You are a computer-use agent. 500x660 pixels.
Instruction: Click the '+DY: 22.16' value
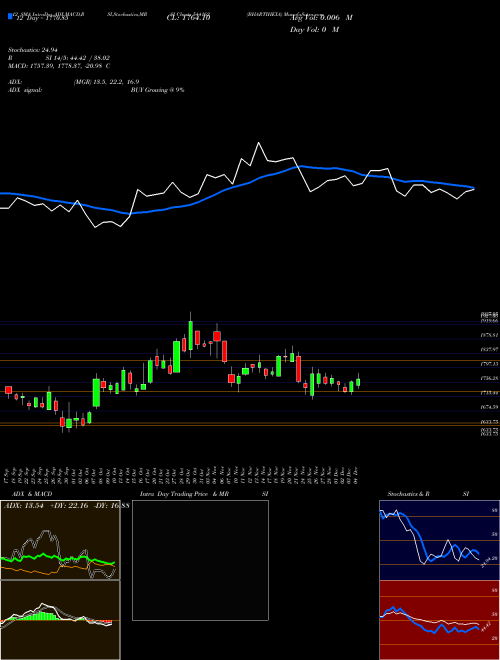[x=69, y=506]
